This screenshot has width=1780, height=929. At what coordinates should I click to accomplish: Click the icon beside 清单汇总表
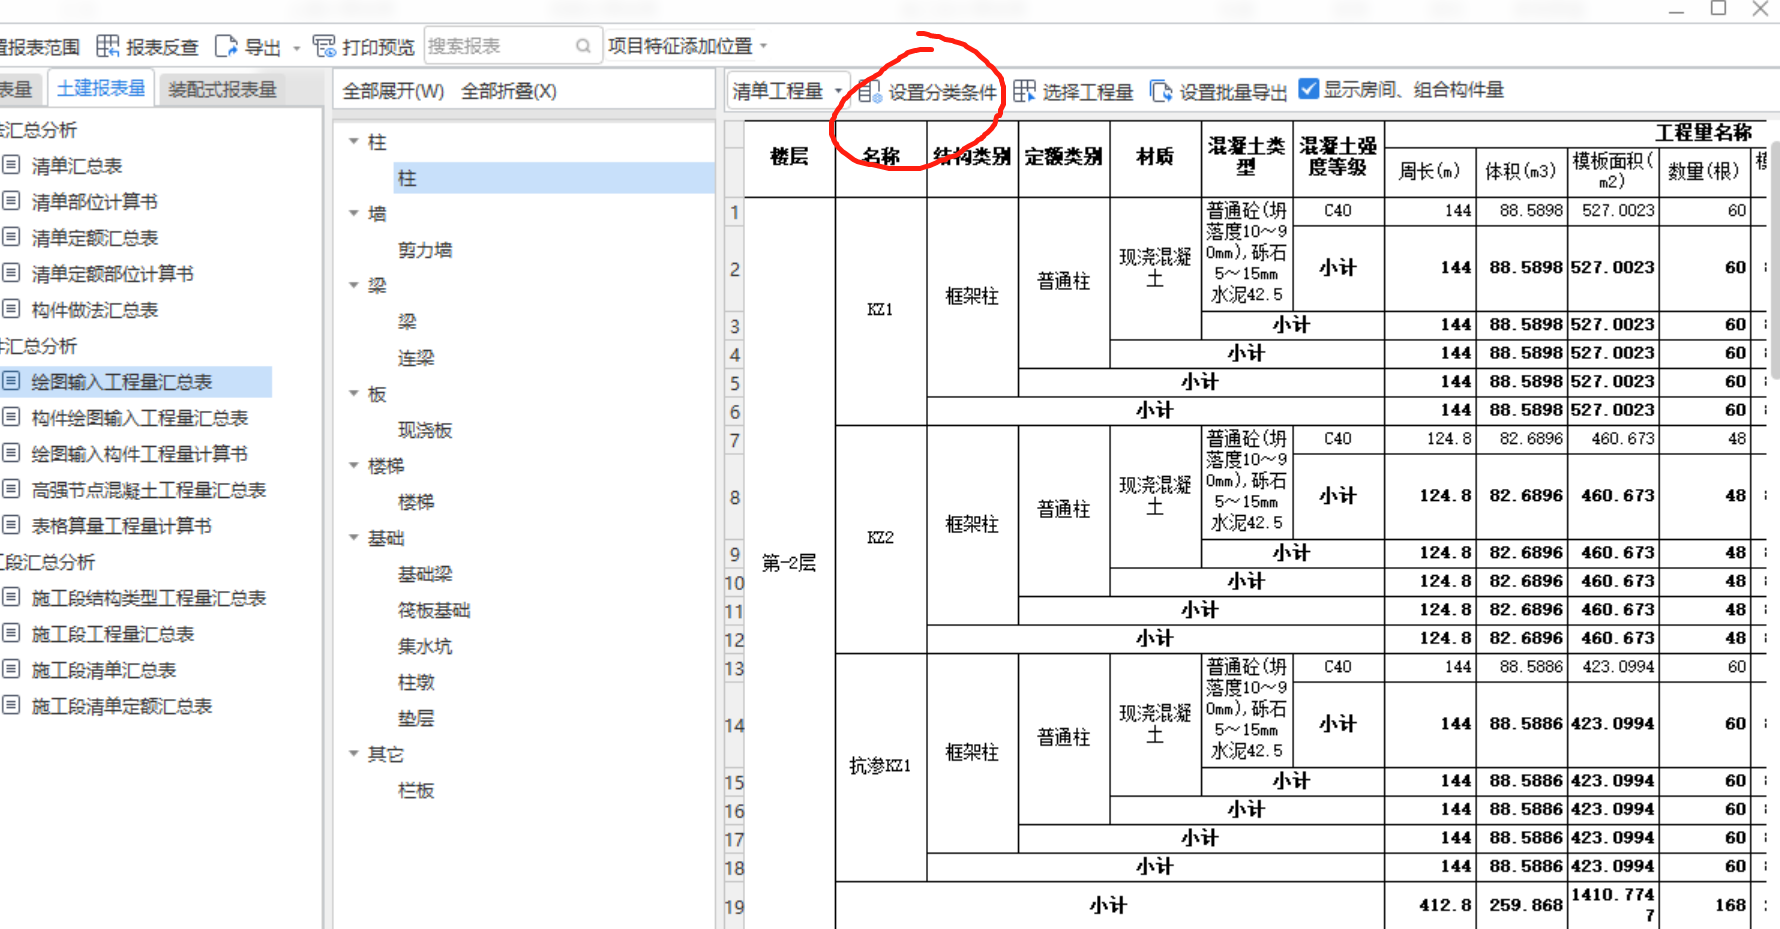[11, 165]
